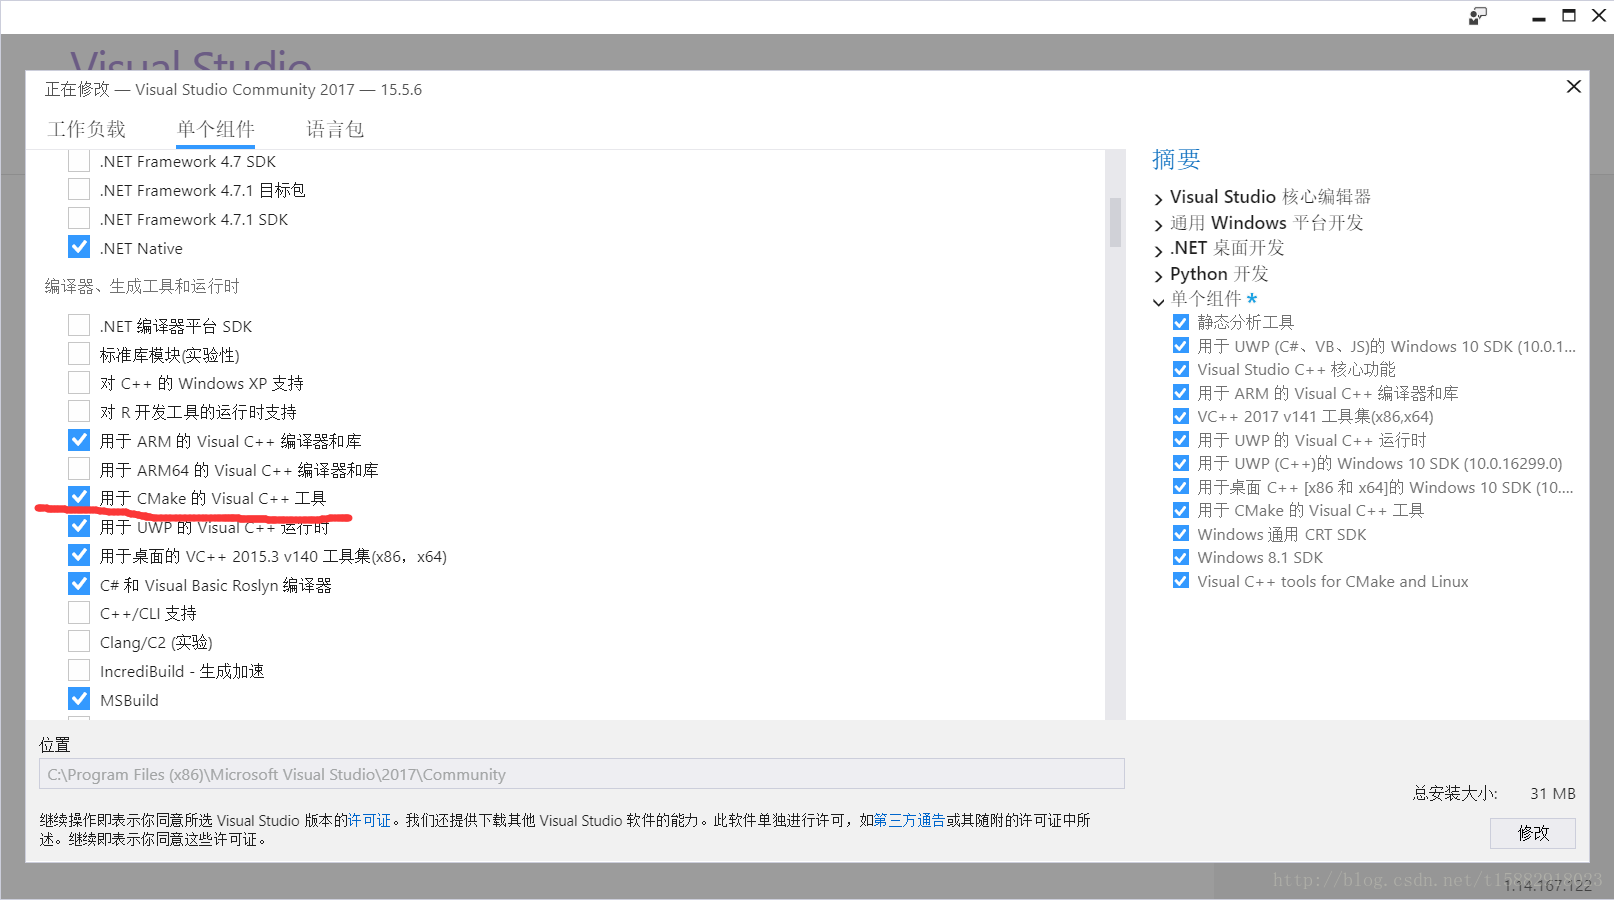Check .NET 编译器平台 SDK

[x=79, y=325]
